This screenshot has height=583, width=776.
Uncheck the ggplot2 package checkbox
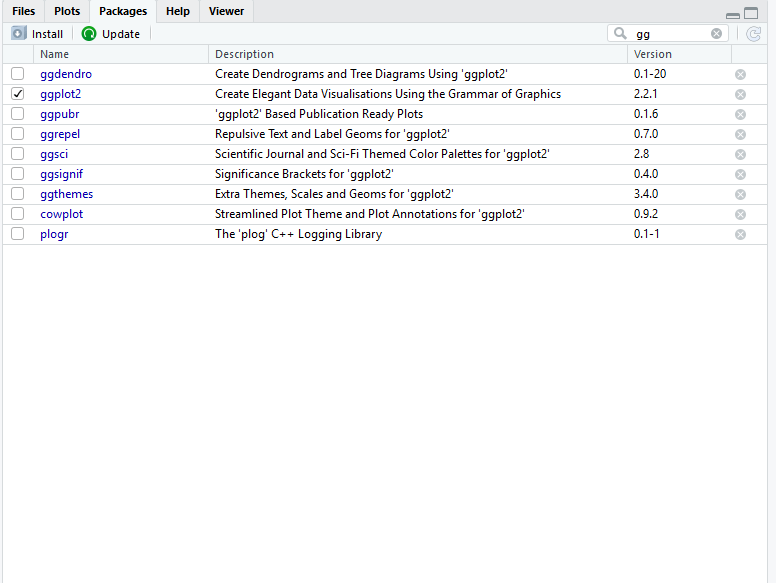(x=17, y=94)
